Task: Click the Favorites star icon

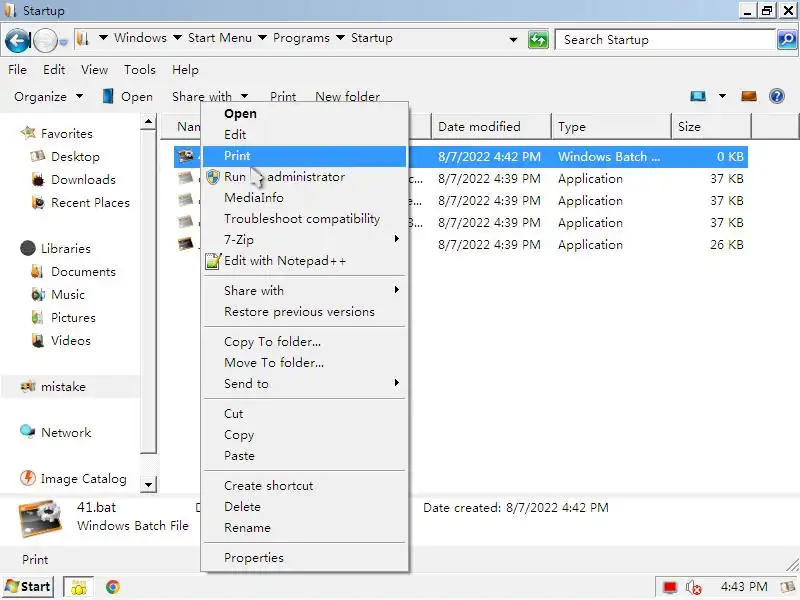Action: (x=28, y=133)
